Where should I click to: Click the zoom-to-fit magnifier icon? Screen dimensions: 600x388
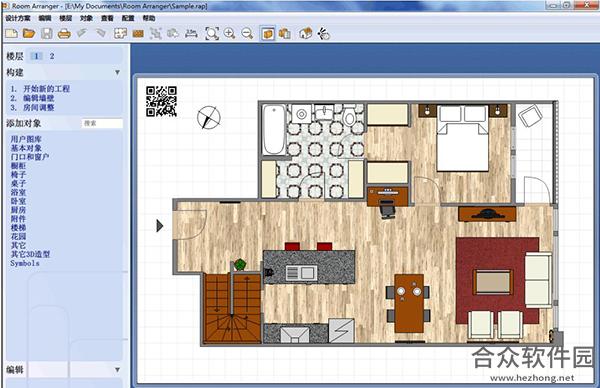click(212, 34)
